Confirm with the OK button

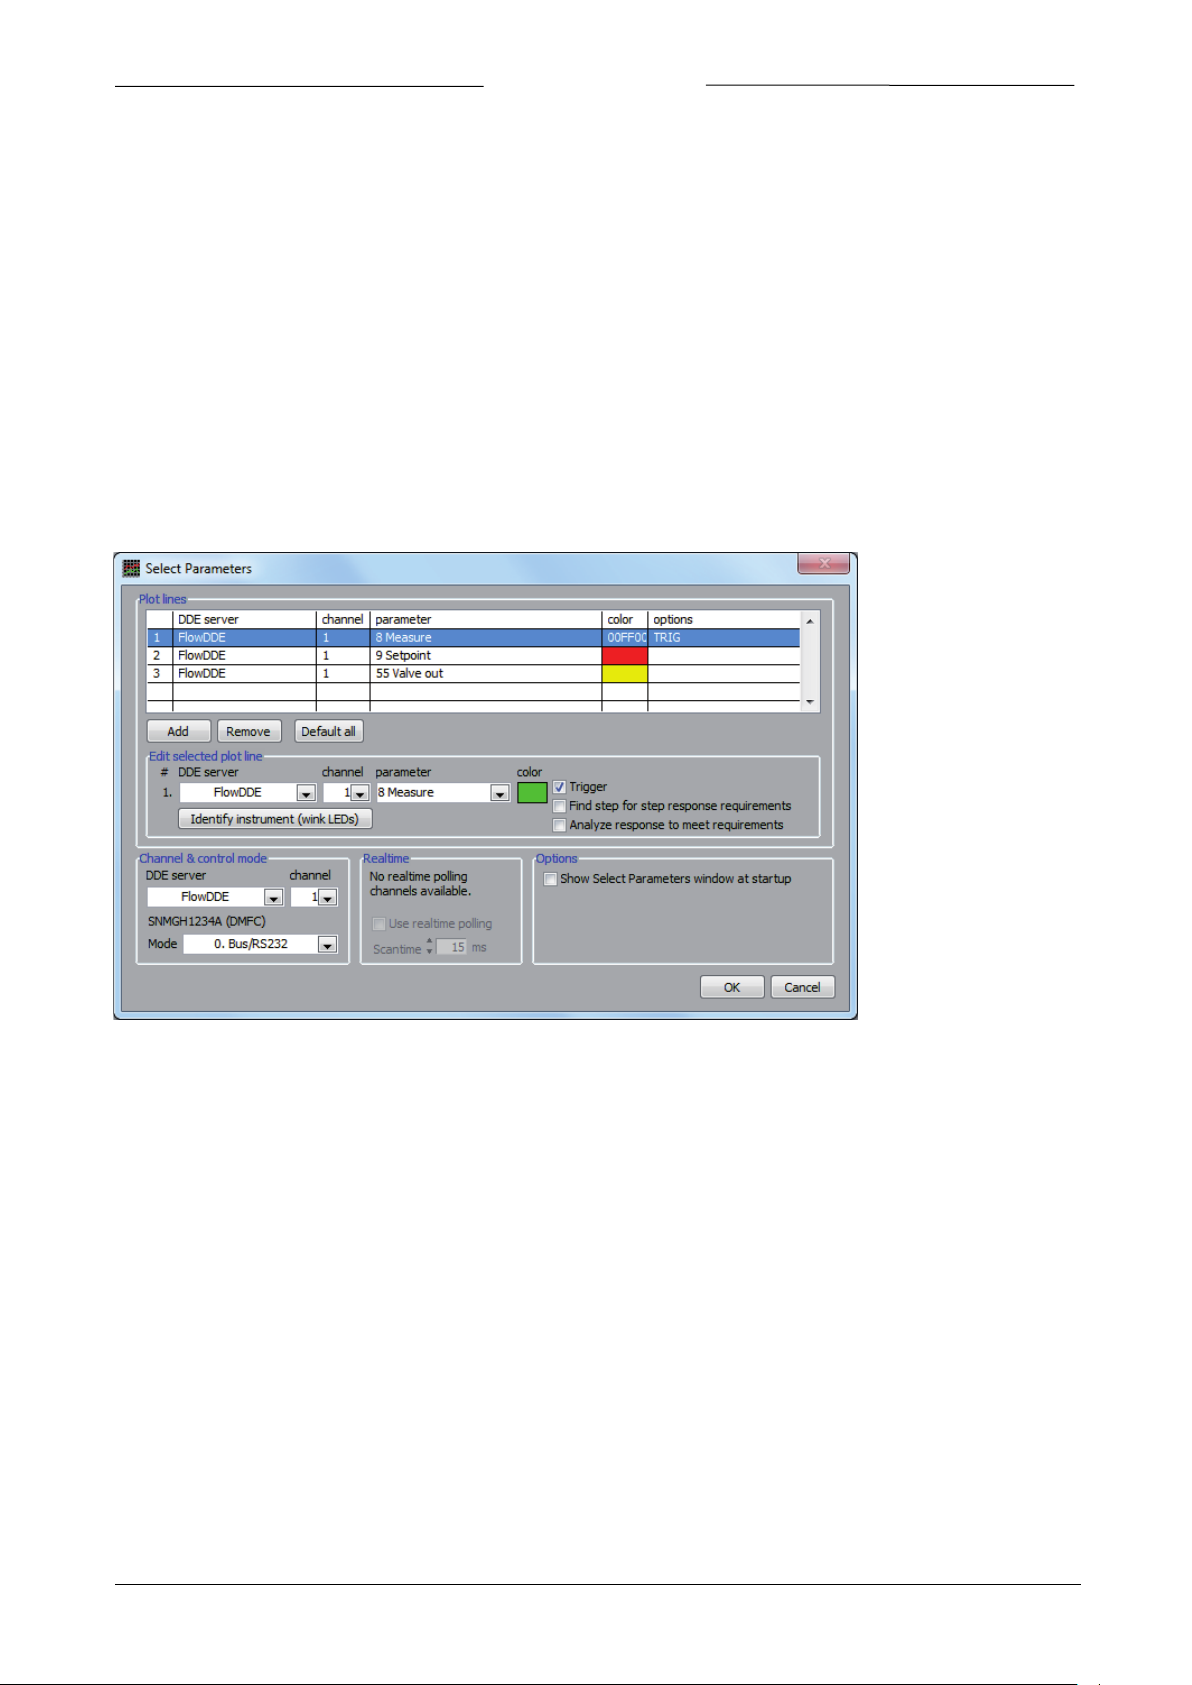click(x=732, y=987)
